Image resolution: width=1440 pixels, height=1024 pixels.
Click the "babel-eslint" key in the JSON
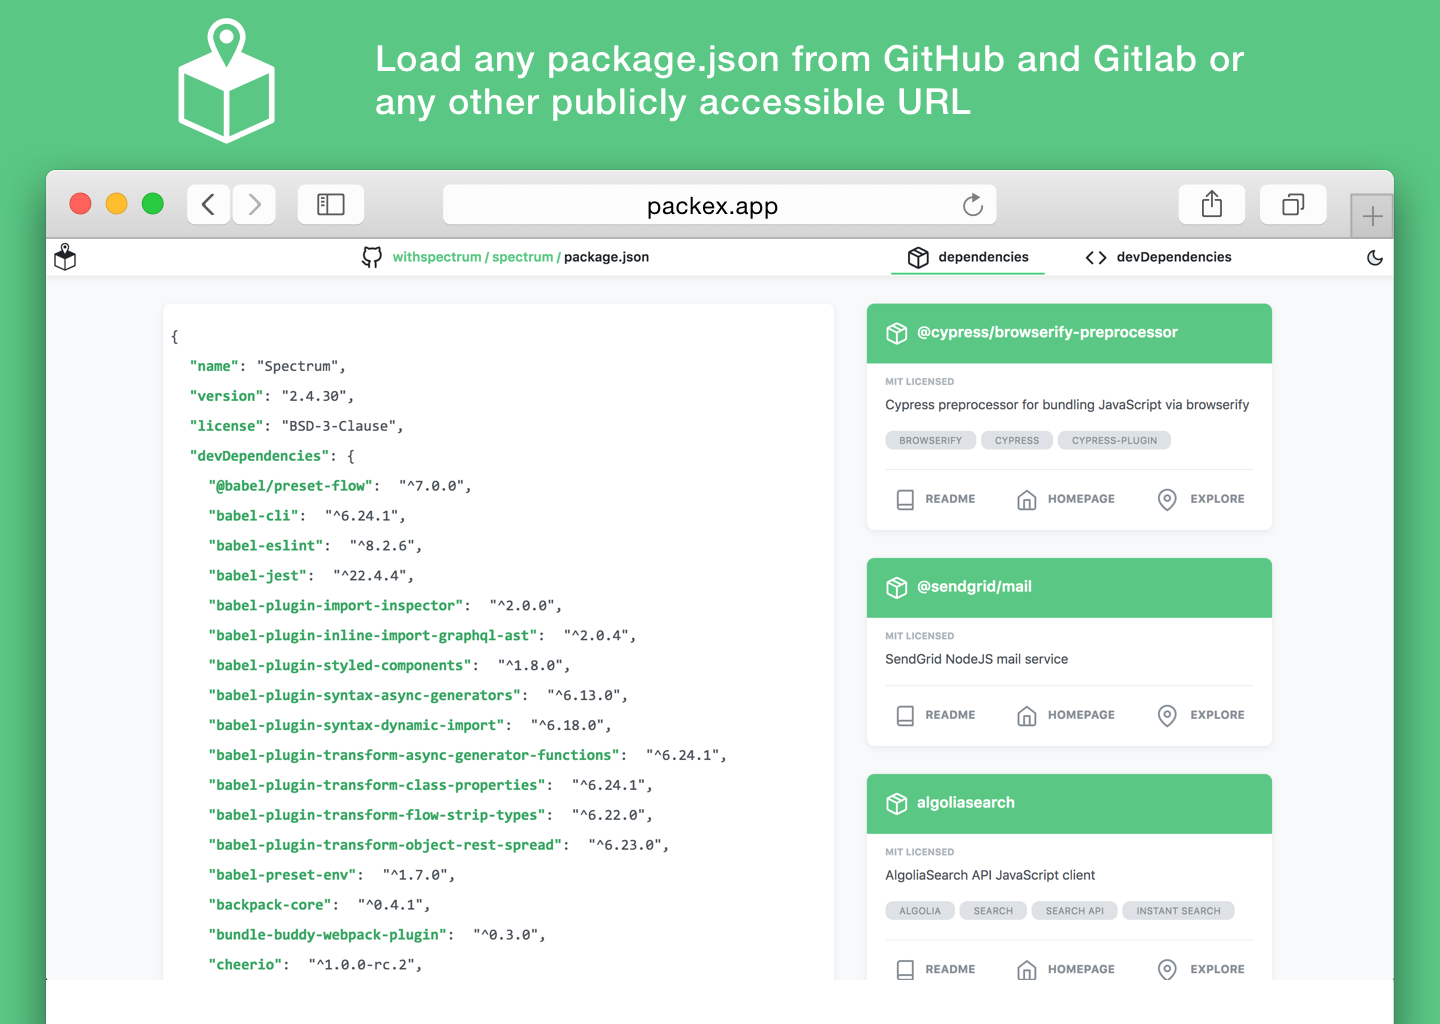[x=266, y=546]
